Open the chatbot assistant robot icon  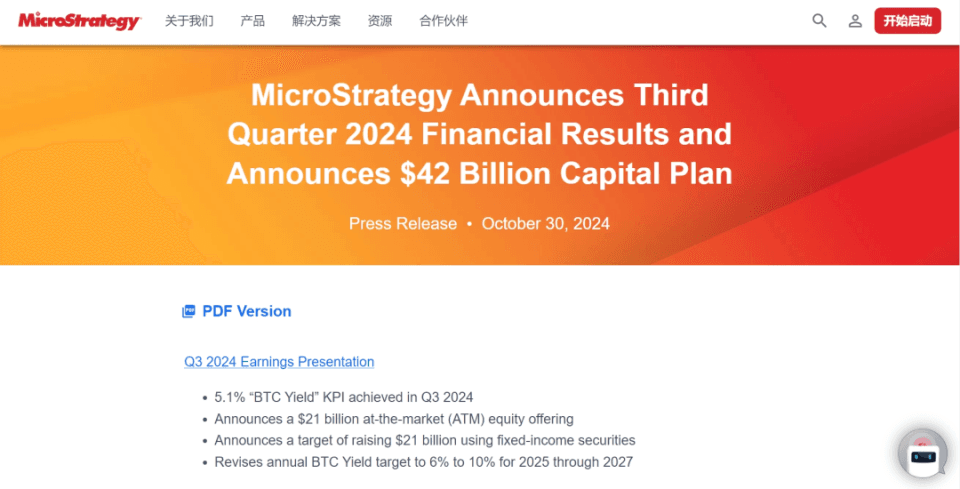[923, 454]
